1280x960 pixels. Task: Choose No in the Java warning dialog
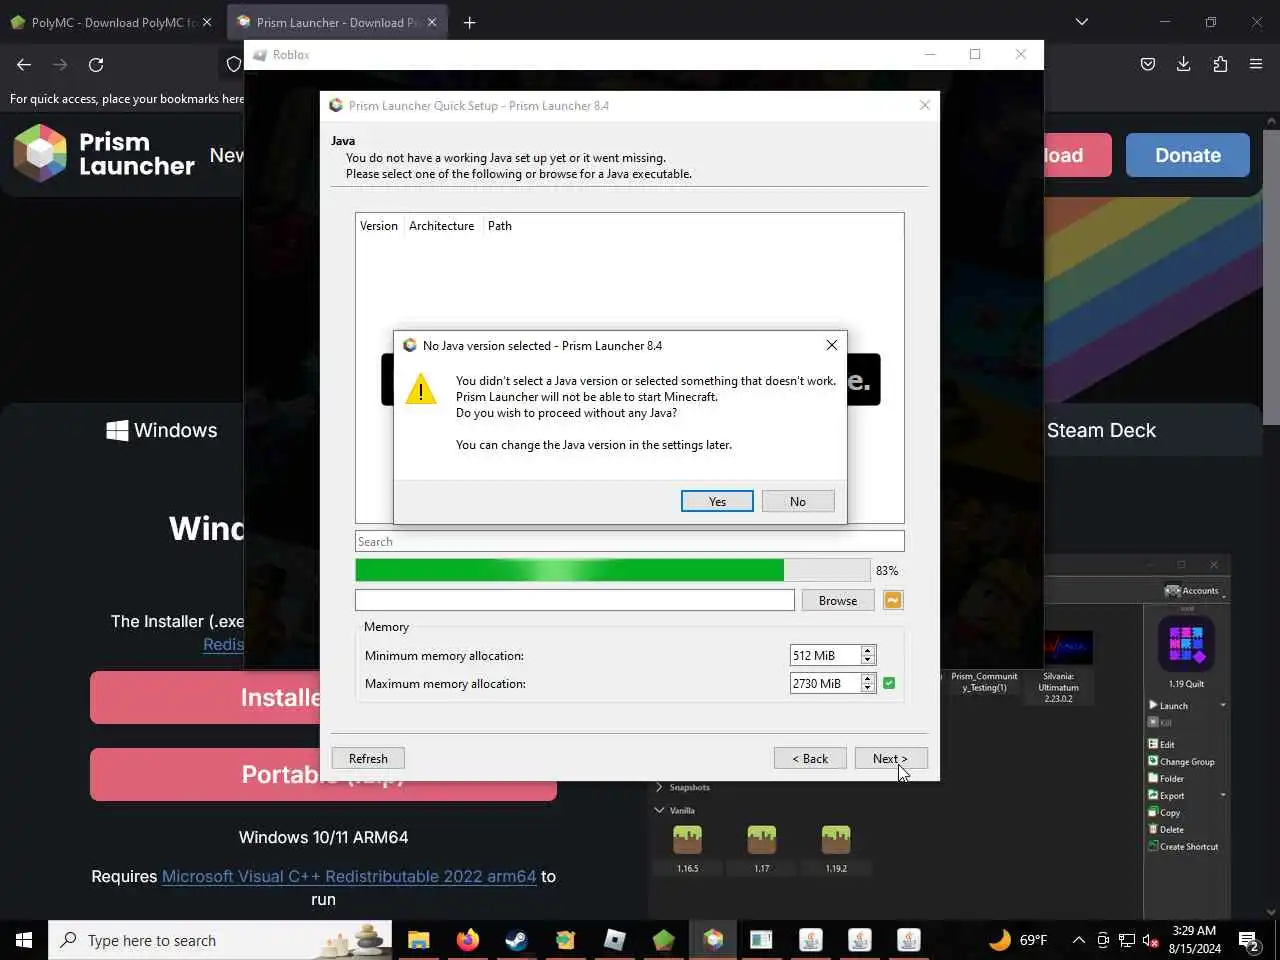coord(798,501)
